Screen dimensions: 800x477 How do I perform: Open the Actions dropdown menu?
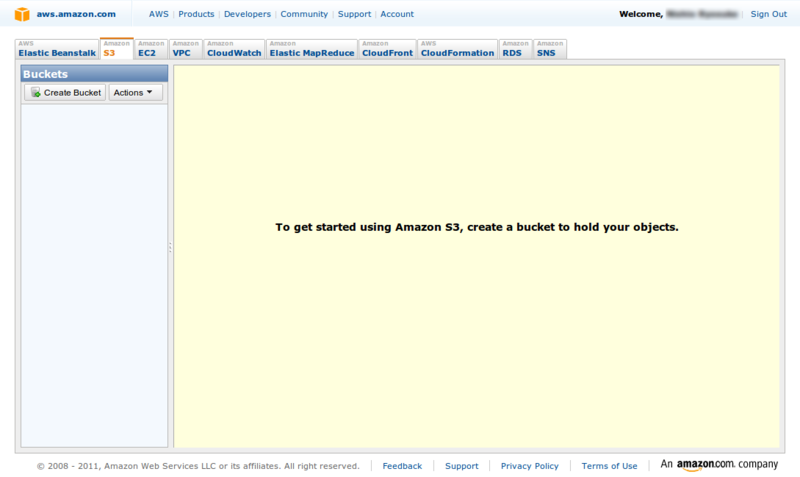click(x=135, y=92)
